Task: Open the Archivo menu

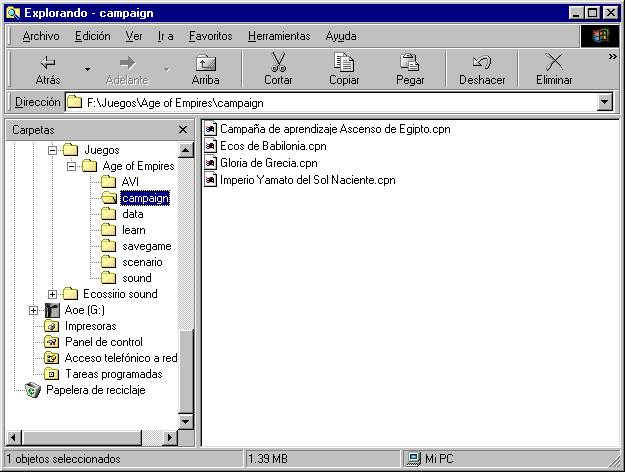Action: click(x=41, y=36)
